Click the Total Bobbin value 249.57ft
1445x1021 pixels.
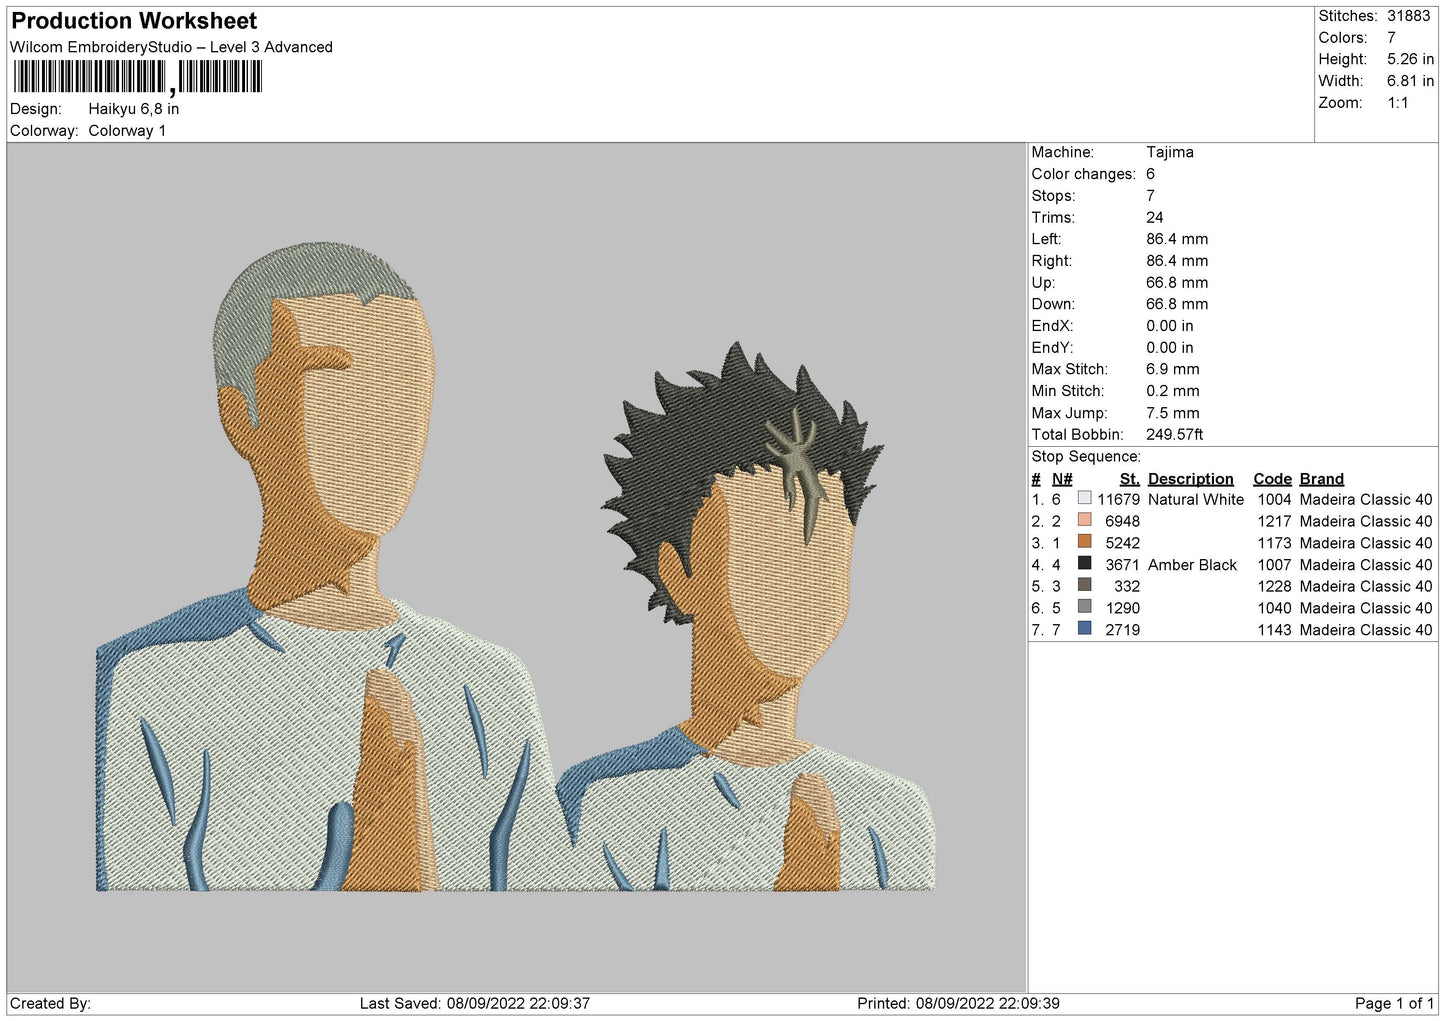[x=1175, y=434]
